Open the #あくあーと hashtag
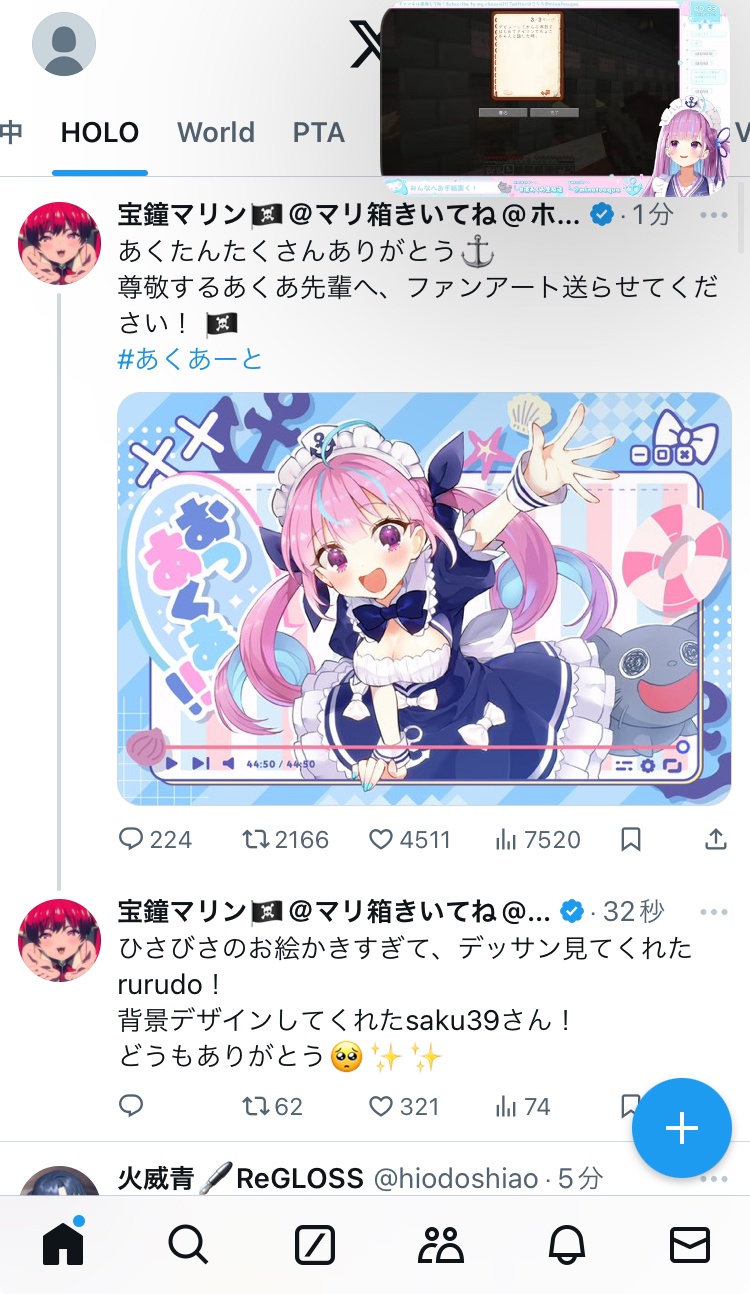 [190, 359]
